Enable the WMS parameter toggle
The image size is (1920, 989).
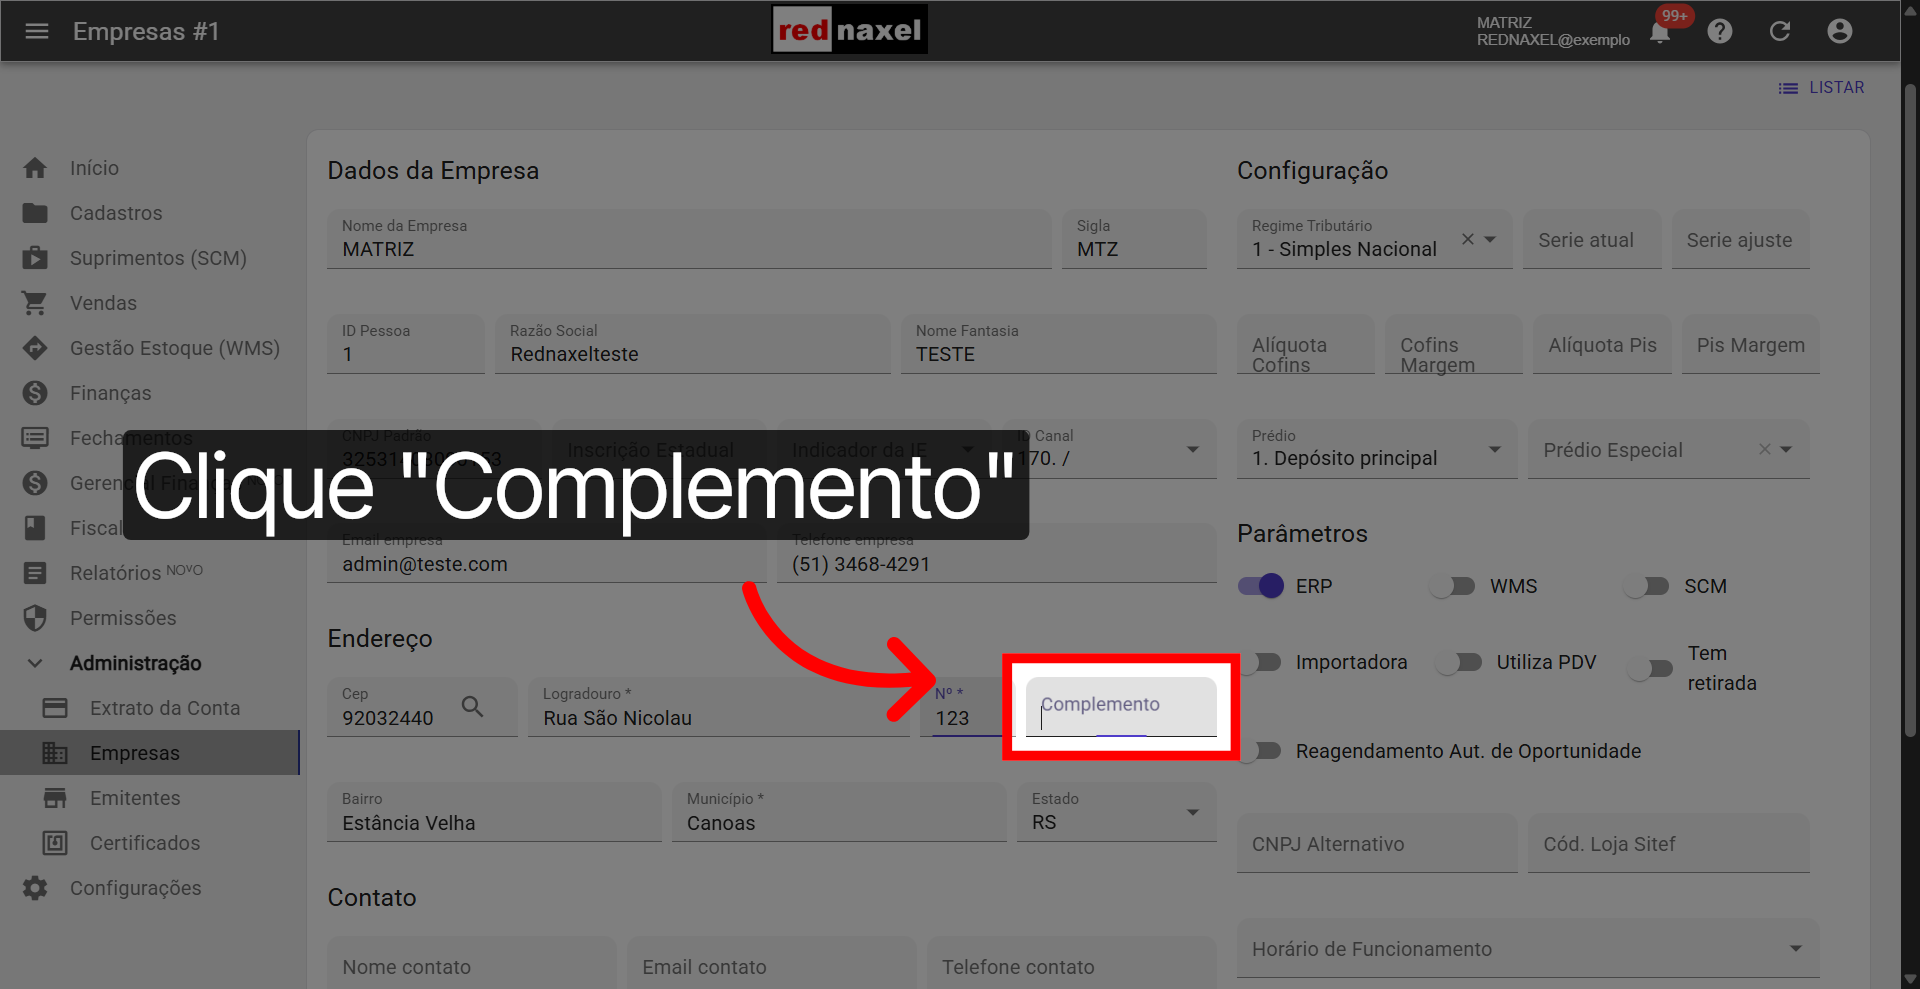[x=1453, y=586]
